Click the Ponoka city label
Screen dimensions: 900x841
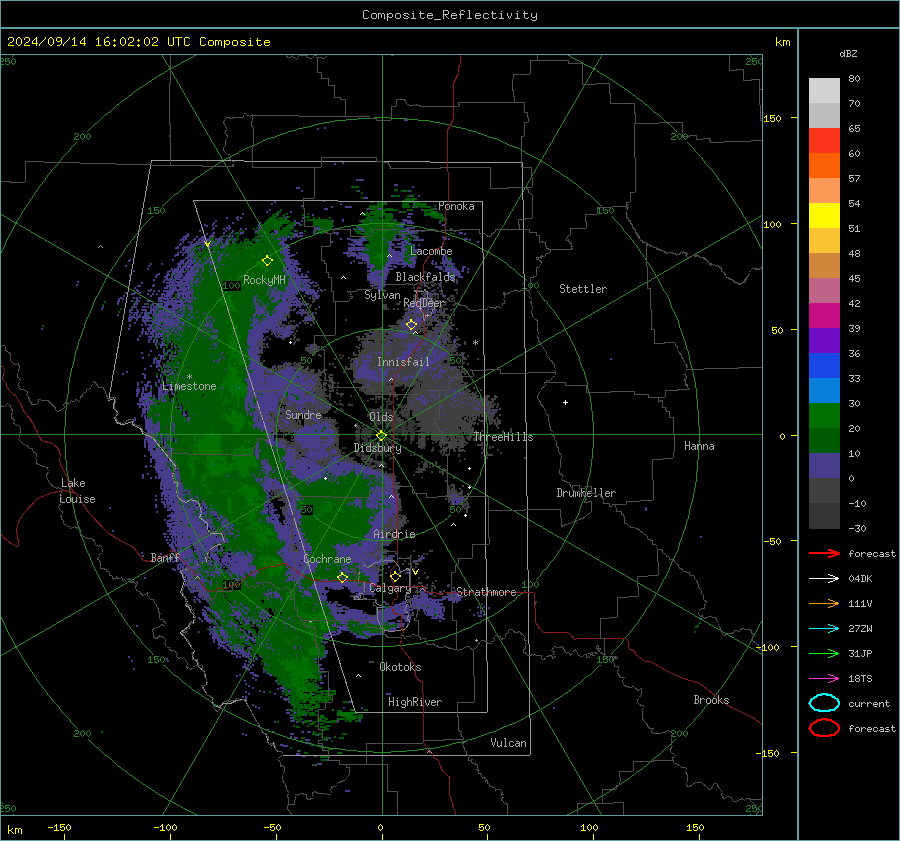(456, 206)
